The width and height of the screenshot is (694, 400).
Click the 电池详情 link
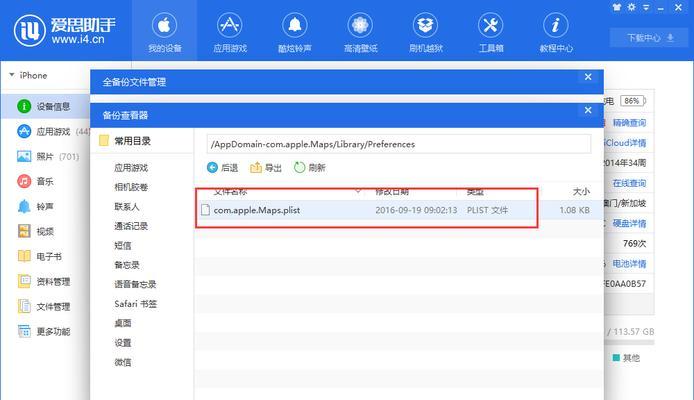click(x=629, y=264)
